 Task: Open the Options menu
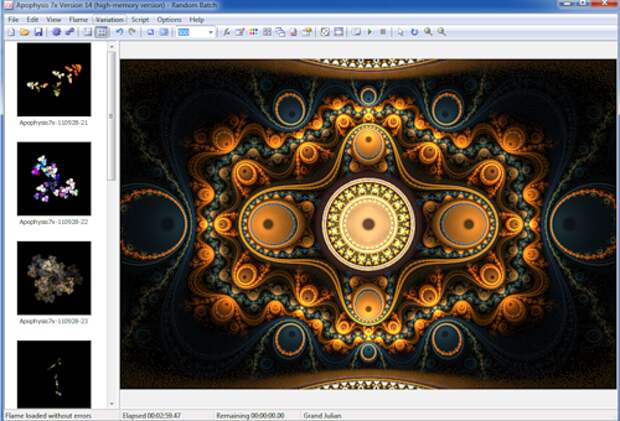coord(169,19)
